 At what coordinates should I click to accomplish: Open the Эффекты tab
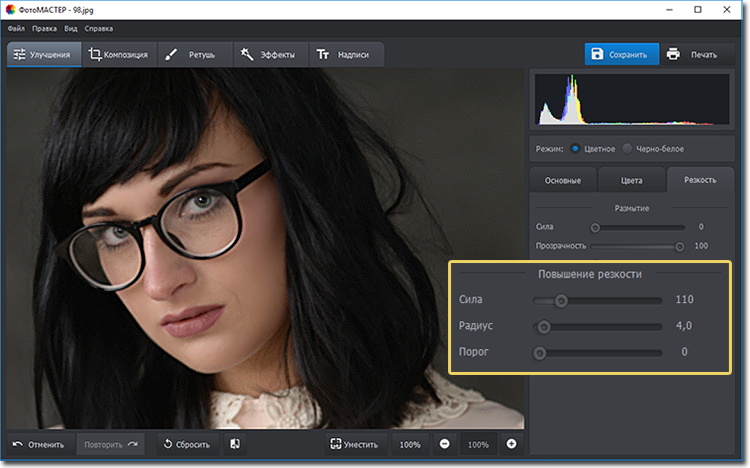[267, 54]
